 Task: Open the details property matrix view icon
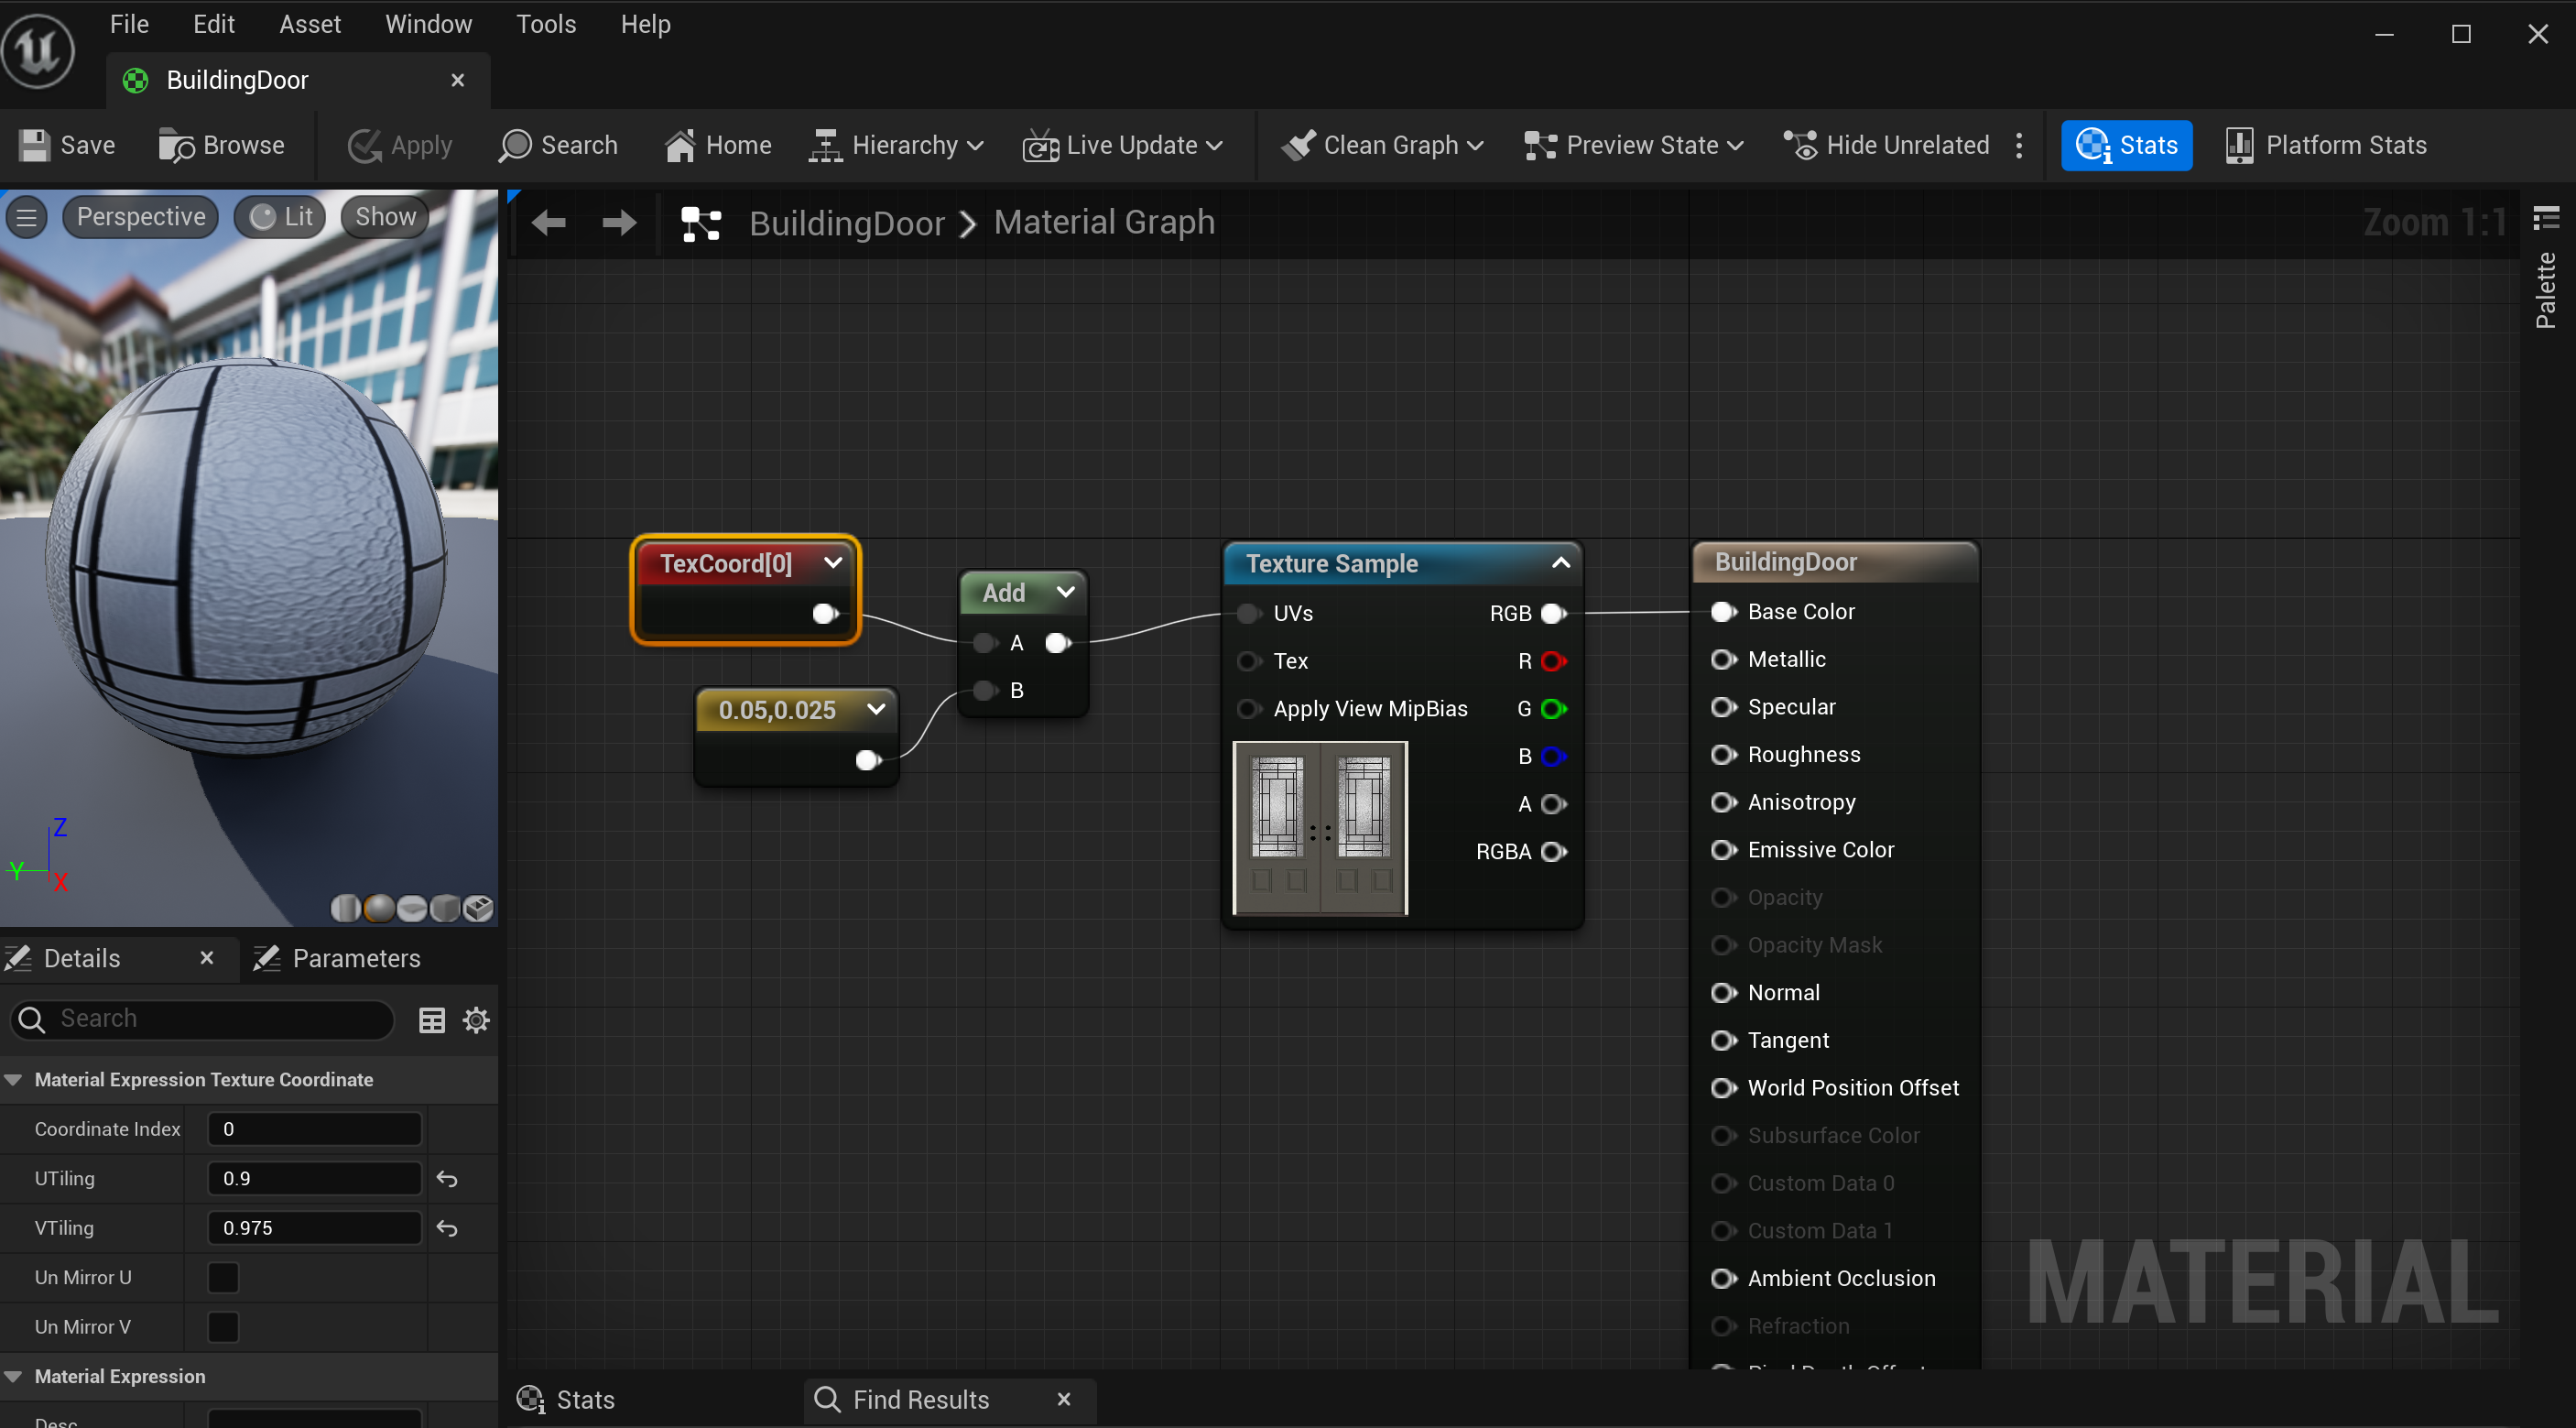pyautogui.click(x=432, y=1020)
